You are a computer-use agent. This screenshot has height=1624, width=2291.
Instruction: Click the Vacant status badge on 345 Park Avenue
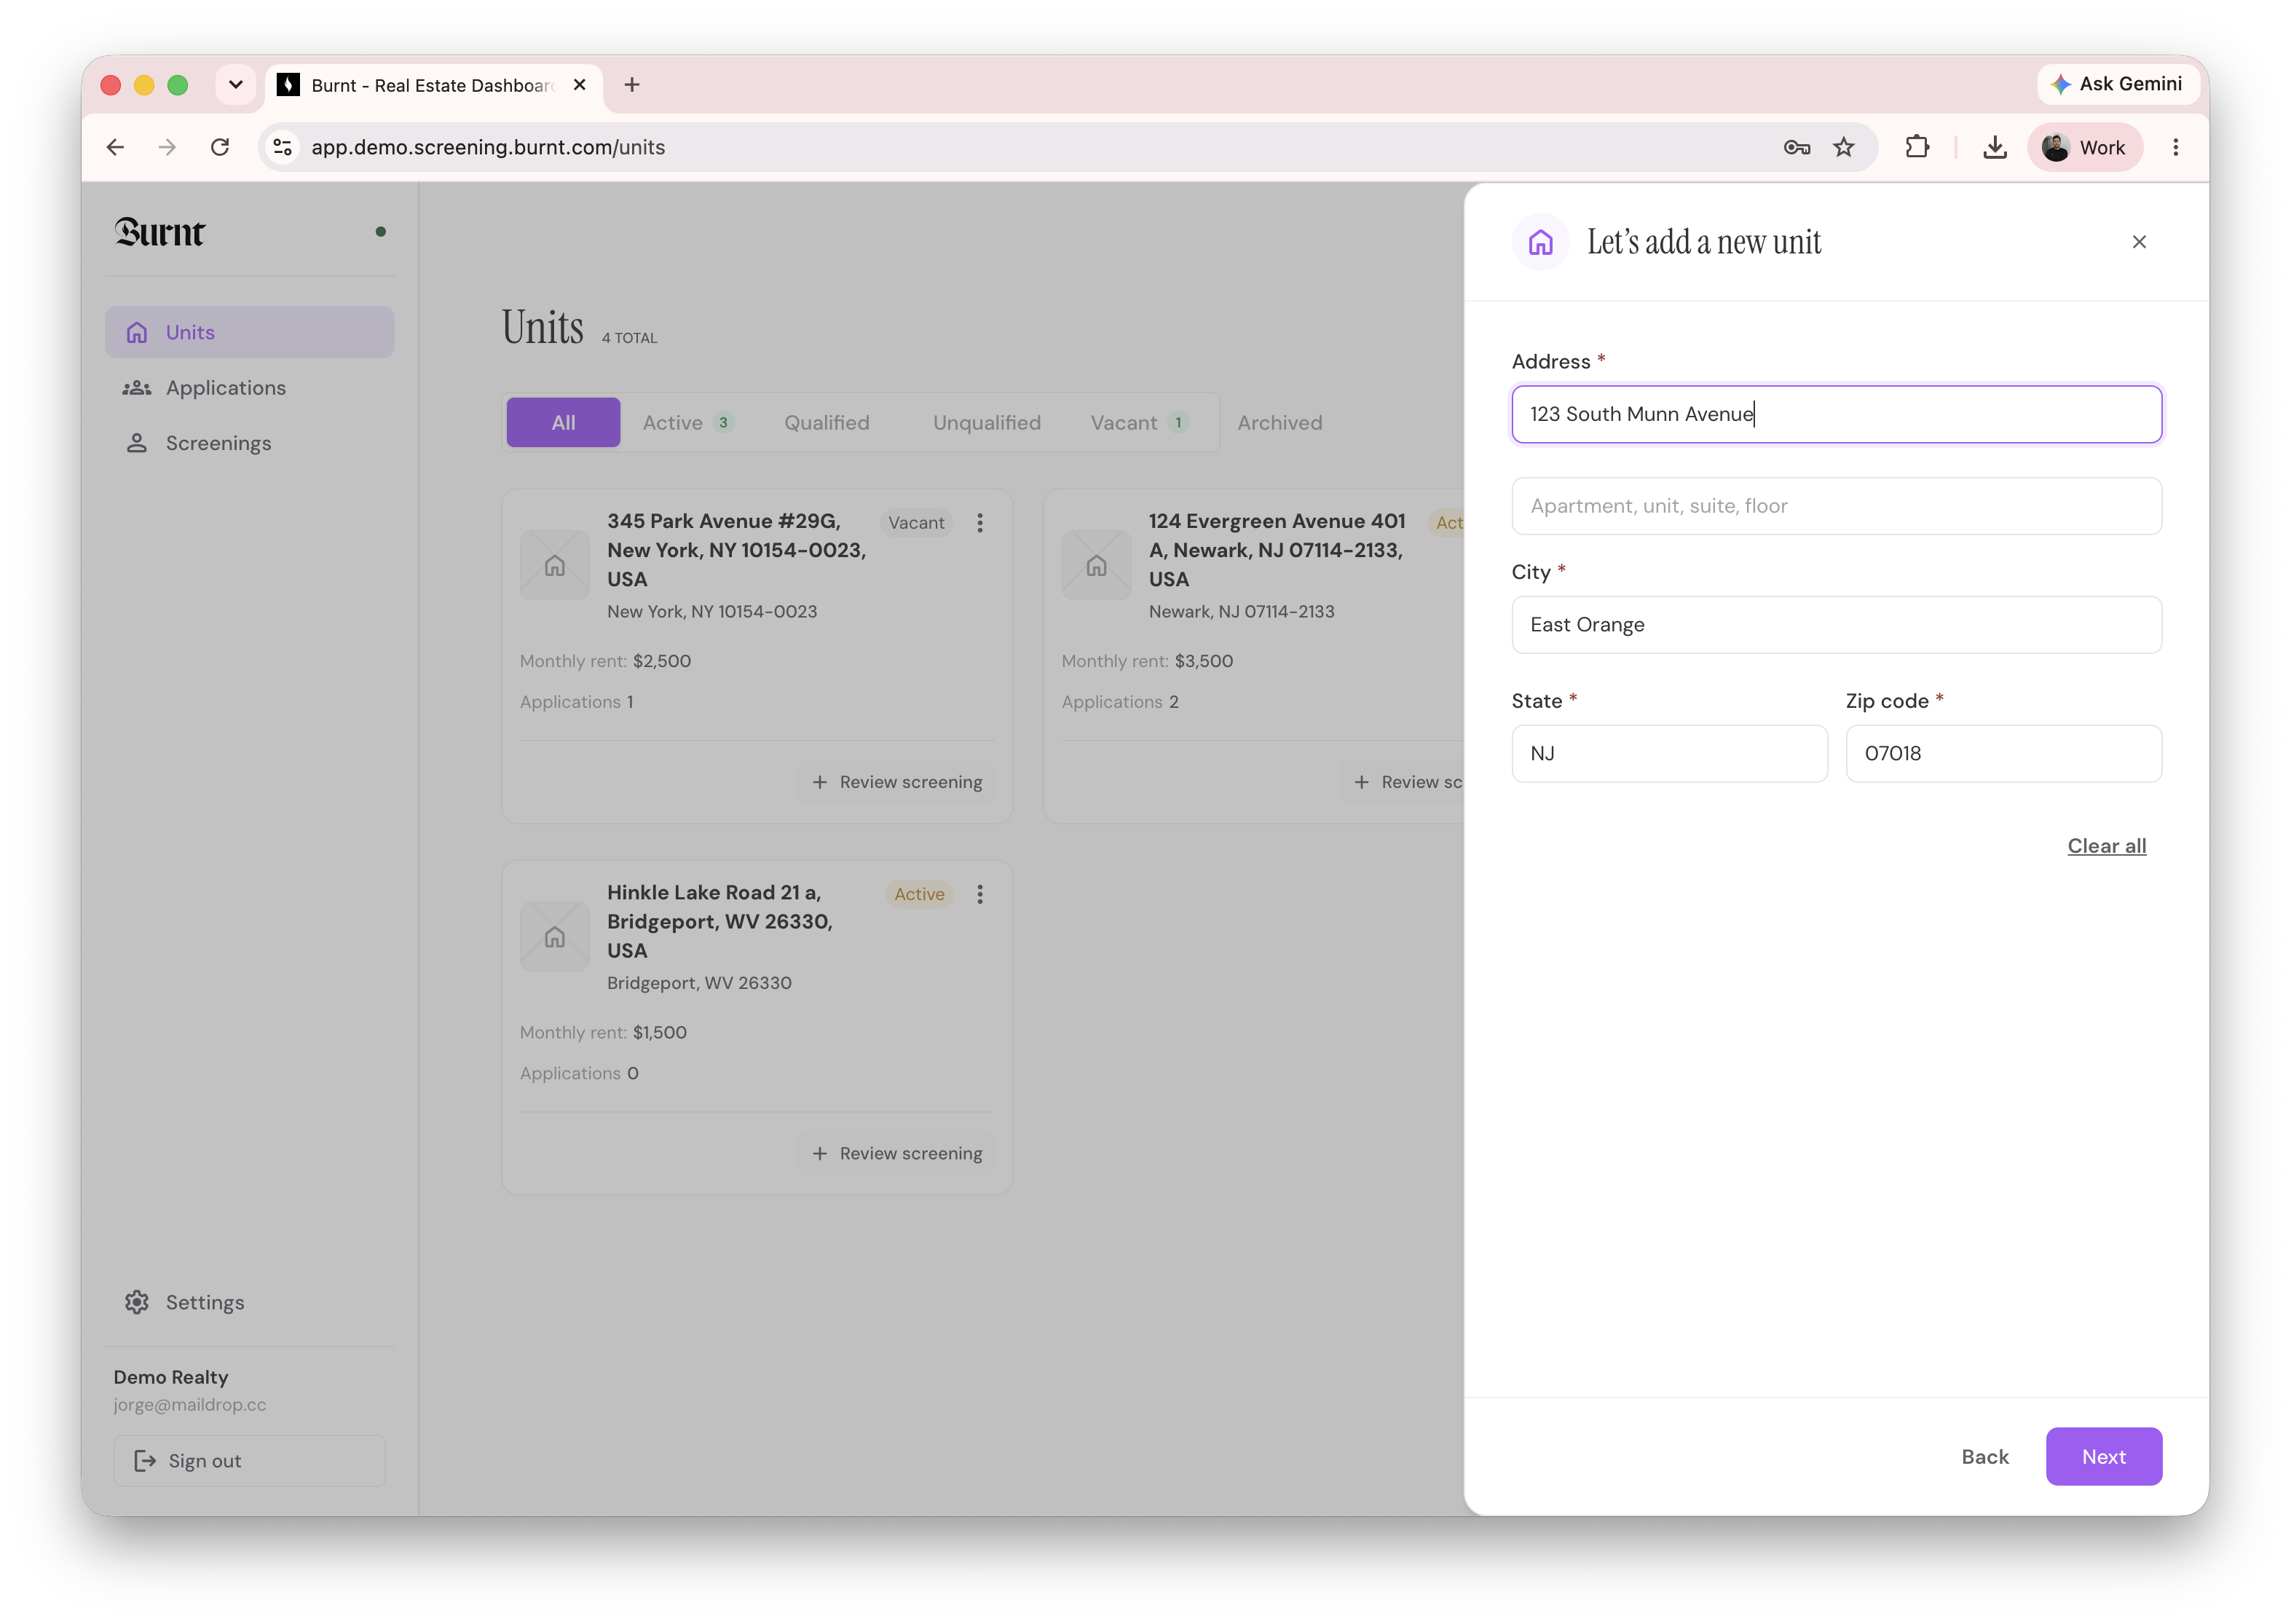(x=916, y=523)
